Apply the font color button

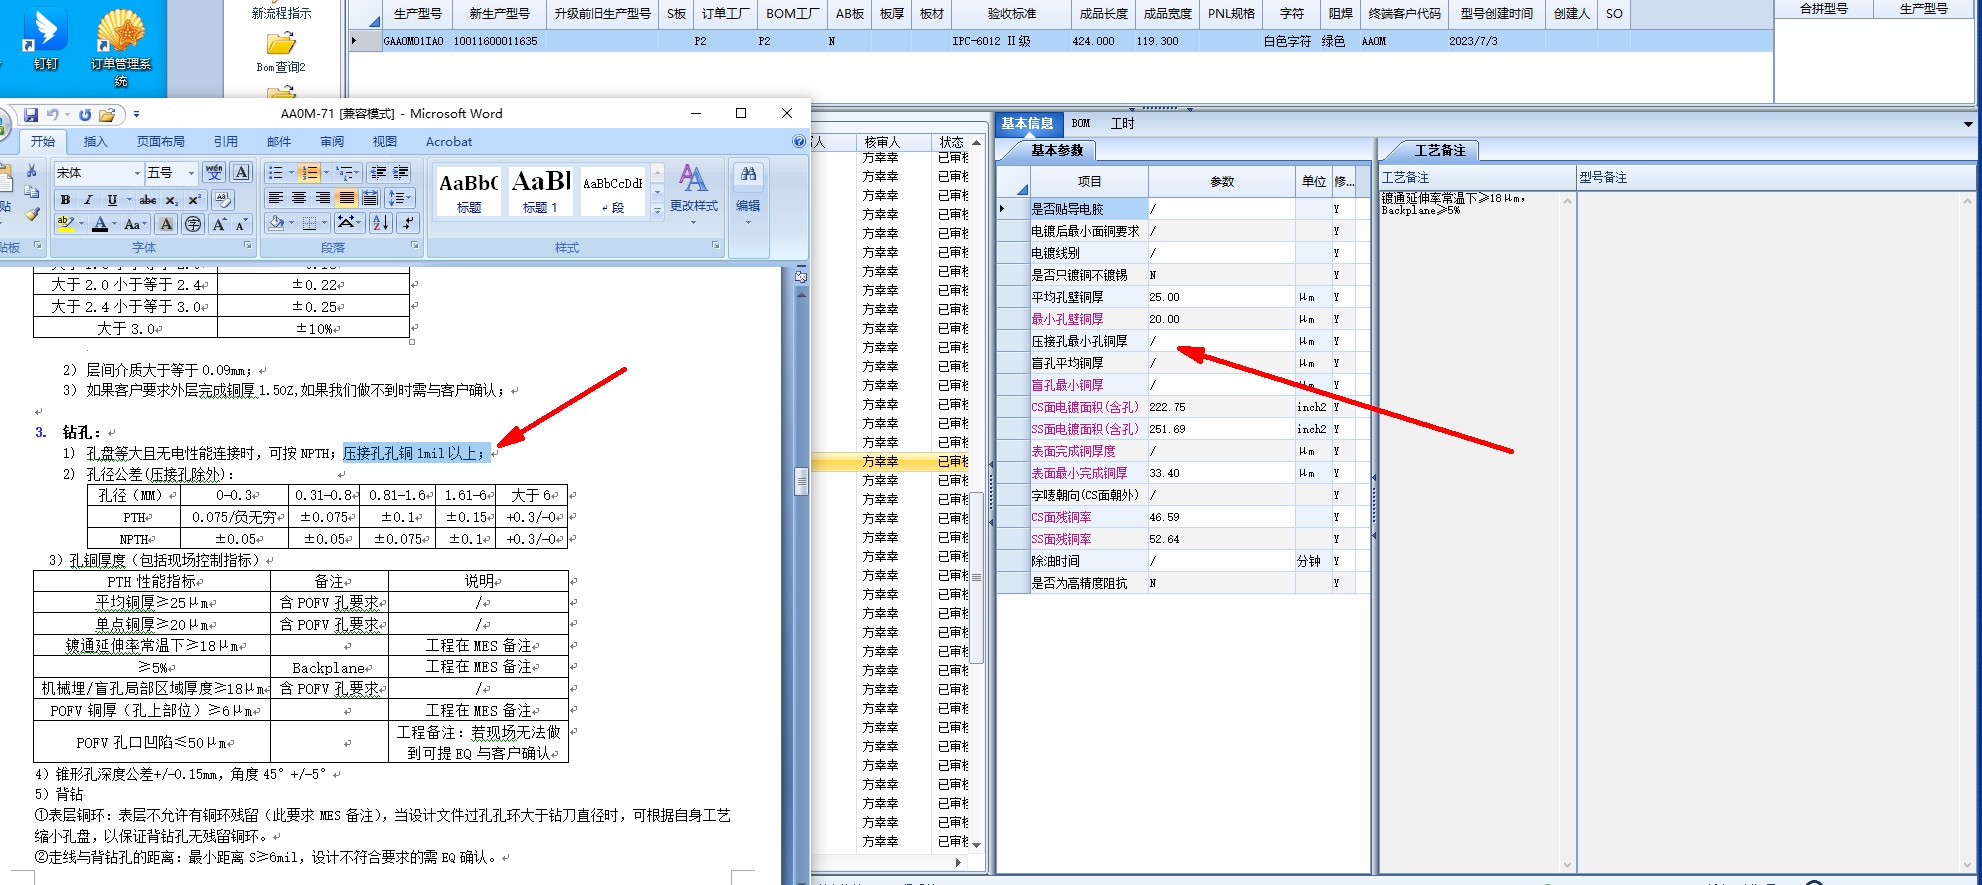click(100, 224)
